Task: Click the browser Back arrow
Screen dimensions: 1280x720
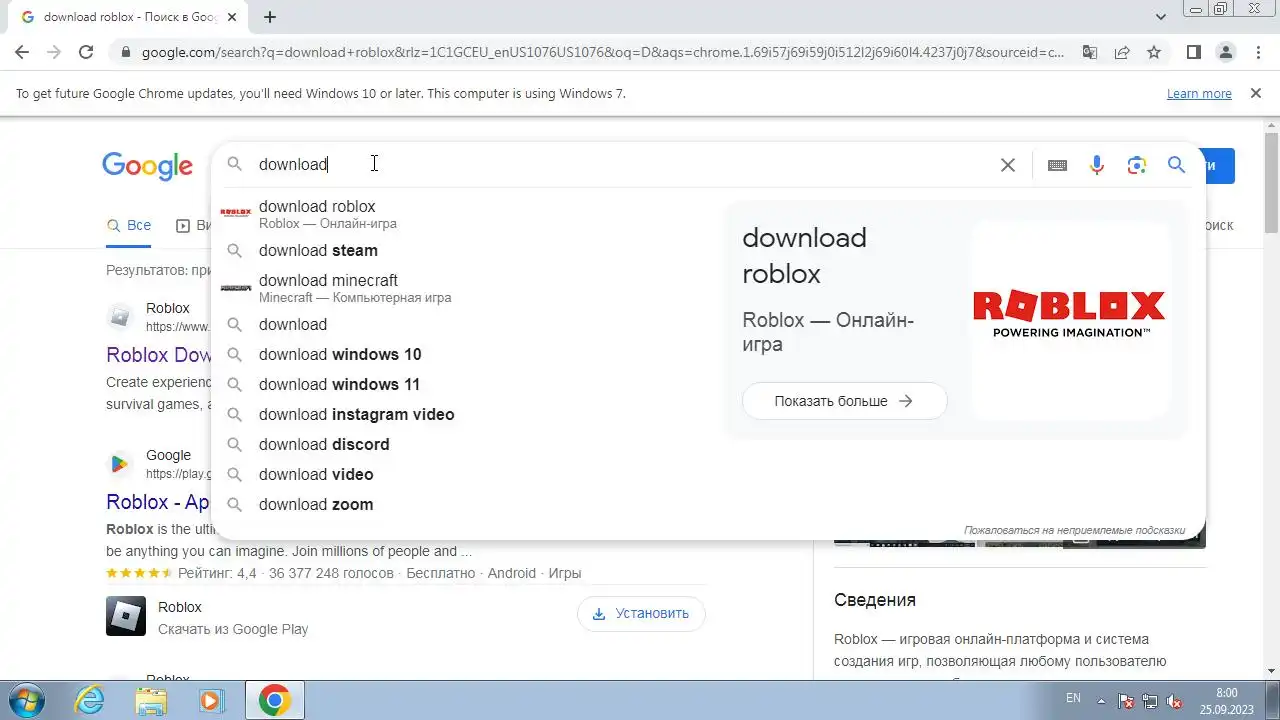Action: (x=22, y=52)
